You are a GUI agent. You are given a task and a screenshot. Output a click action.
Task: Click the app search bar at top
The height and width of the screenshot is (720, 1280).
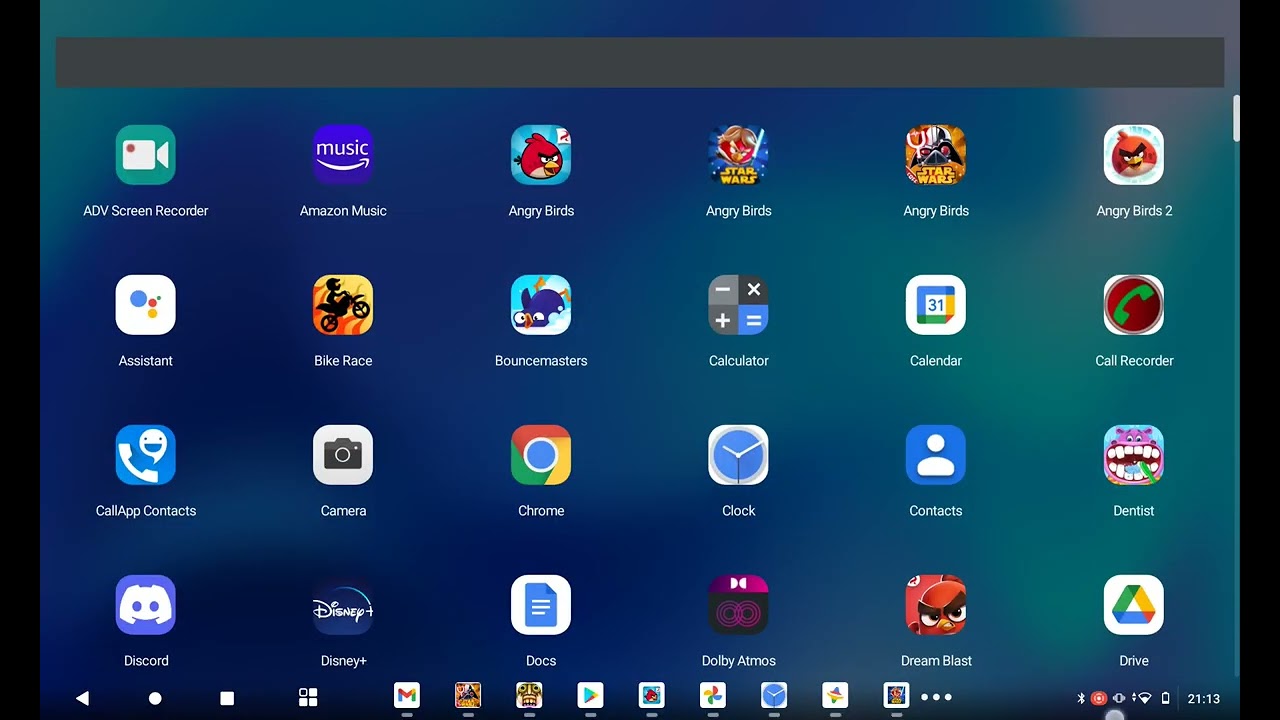coord(640,62)
